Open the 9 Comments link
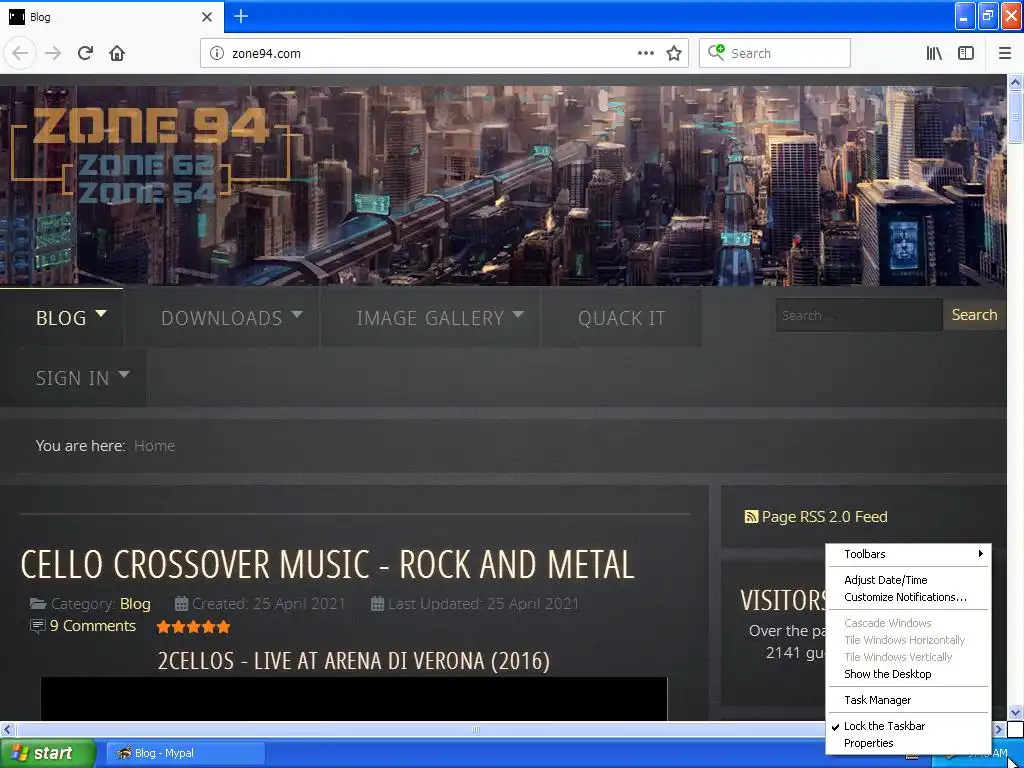The width and height of the screenshot is (1024, 768). click(x=93, y=626)
